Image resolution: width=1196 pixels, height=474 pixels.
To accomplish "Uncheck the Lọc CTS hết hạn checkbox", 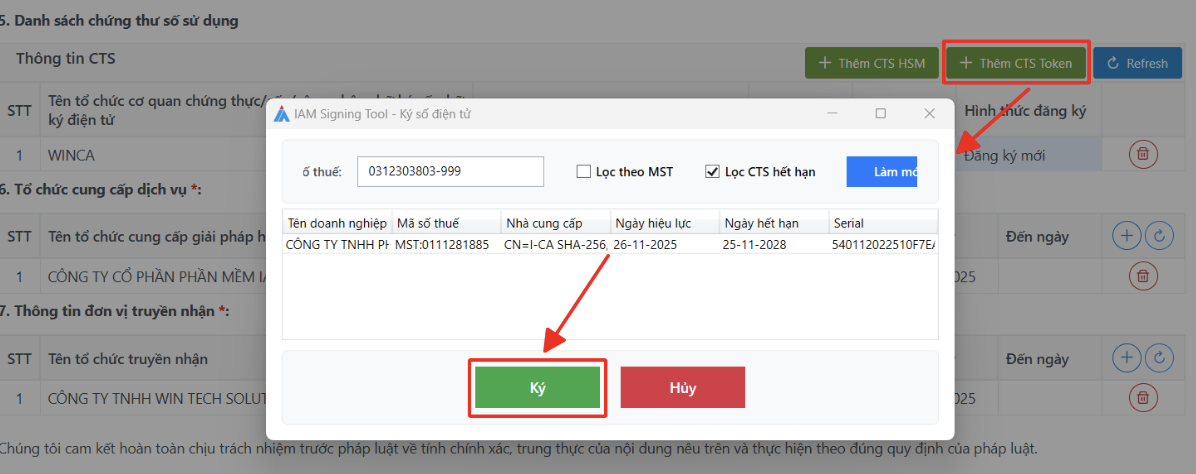I will (712, 172).
